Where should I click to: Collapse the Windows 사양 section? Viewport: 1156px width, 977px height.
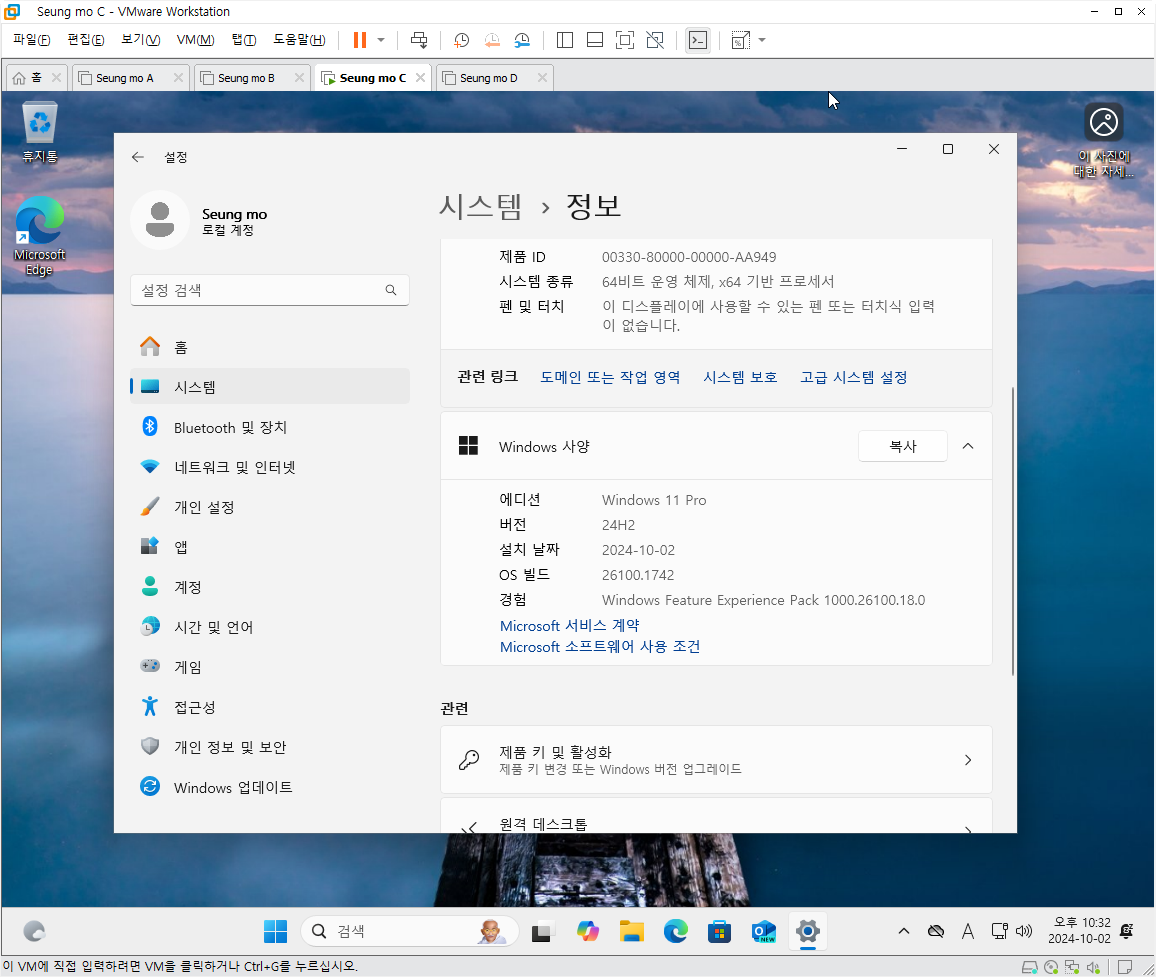(x=968, y=446)
